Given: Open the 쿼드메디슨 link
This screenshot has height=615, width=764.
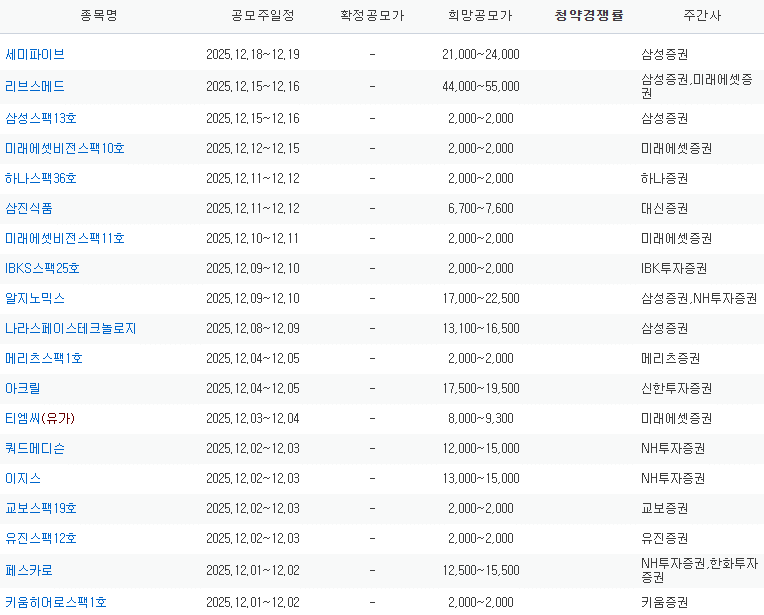Looking at the screenshot, I should 35,448.
